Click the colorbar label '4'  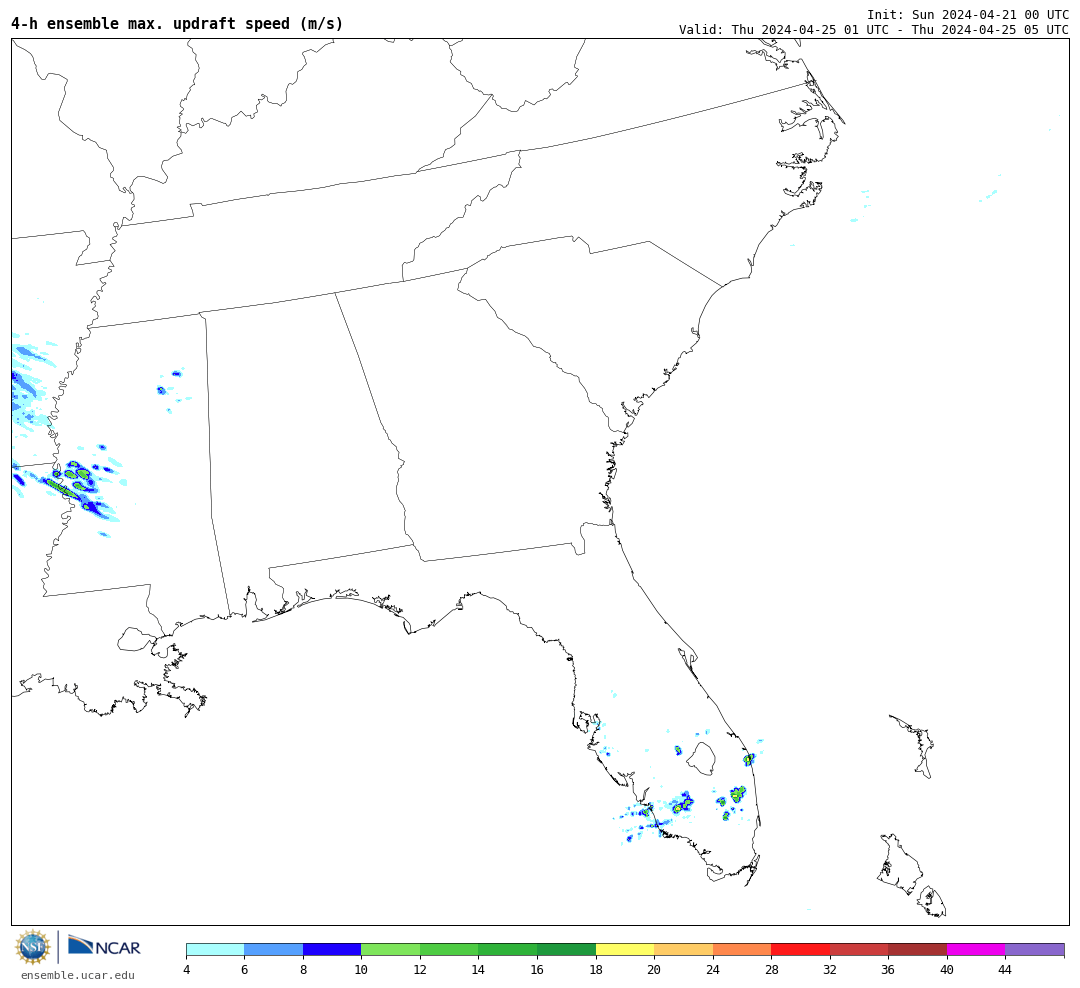point(187,969)
